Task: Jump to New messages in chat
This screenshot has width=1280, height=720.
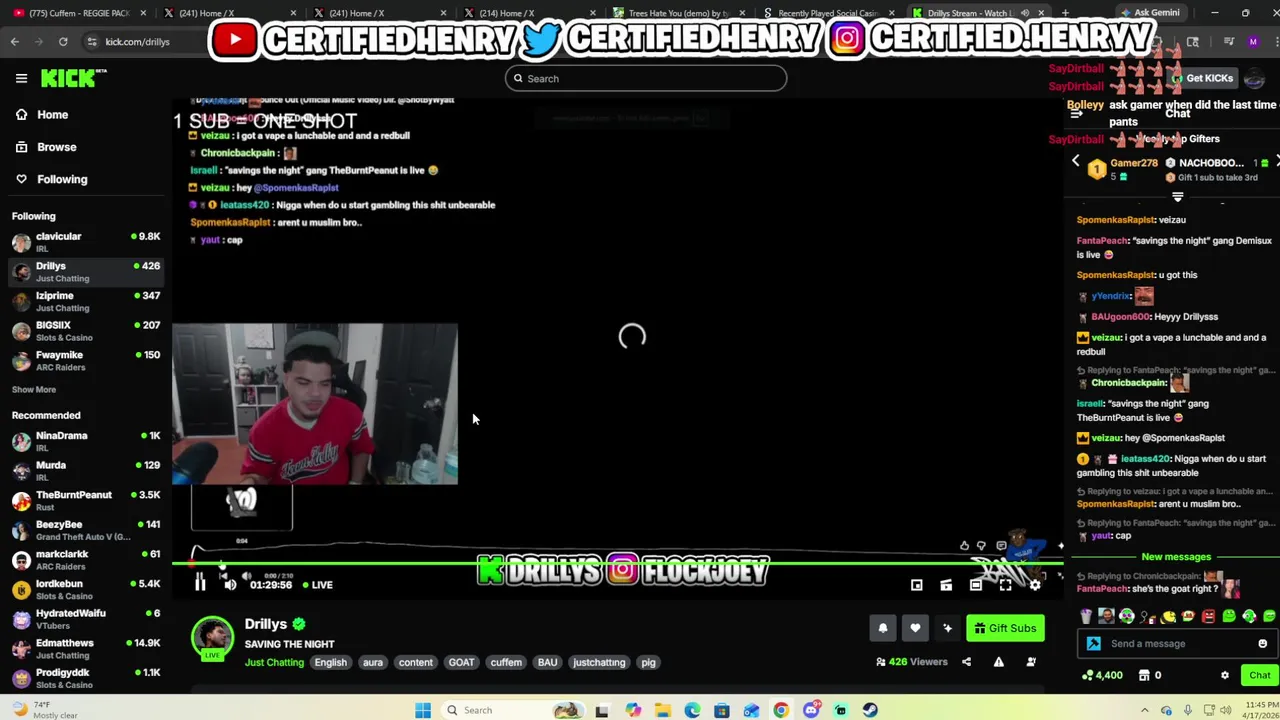Action: (1176, 557)
